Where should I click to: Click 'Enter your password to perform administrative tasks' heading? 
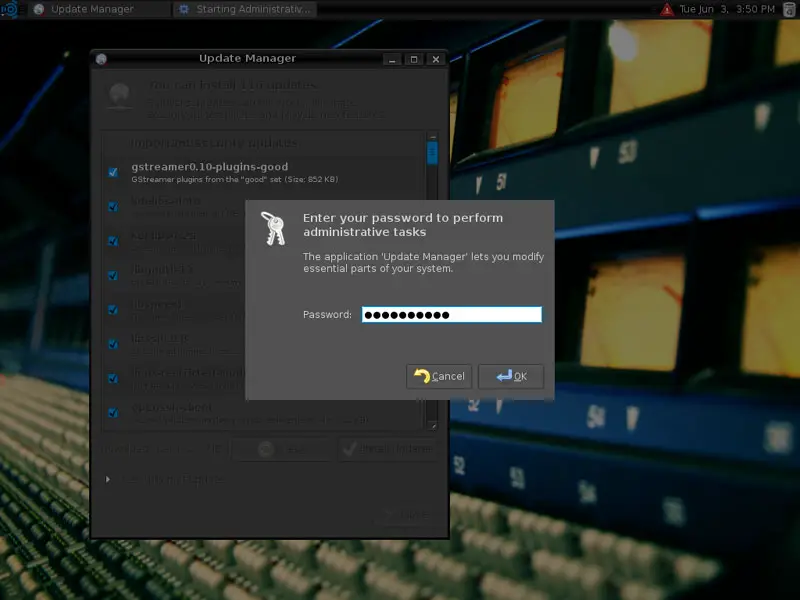point(403,225)
